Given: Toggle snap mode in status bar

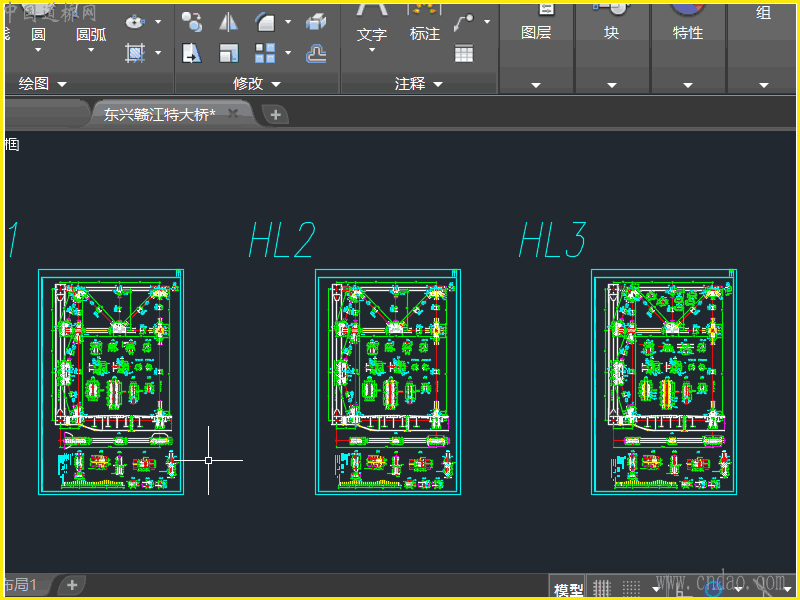Looking at the screenshot, I should click(632, 588).
